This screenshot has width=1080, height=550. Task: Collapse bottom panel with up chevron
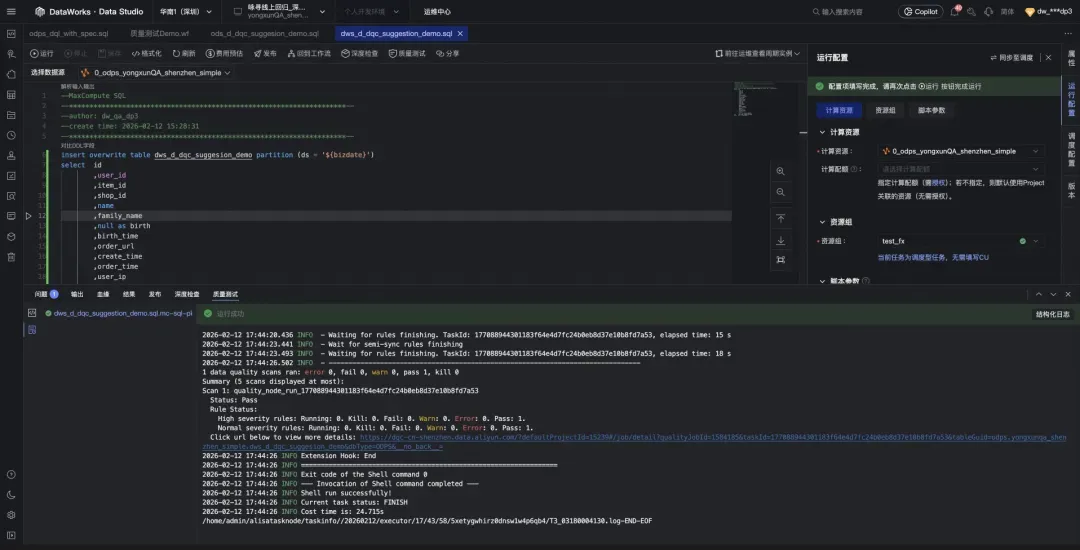point(1038,294)
